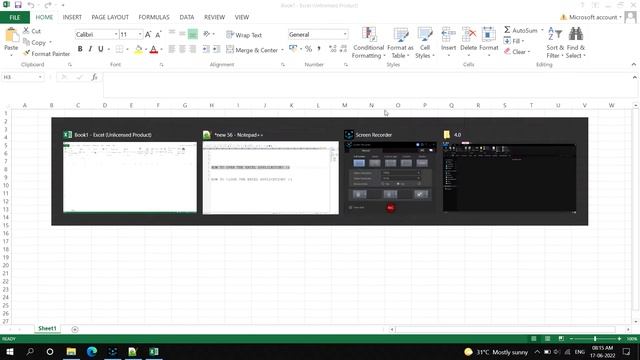Screen dimensions: 640x360
Task: Open the Font name Calibri dropdown
Action: pyautogui.click(x=116, y=35)
